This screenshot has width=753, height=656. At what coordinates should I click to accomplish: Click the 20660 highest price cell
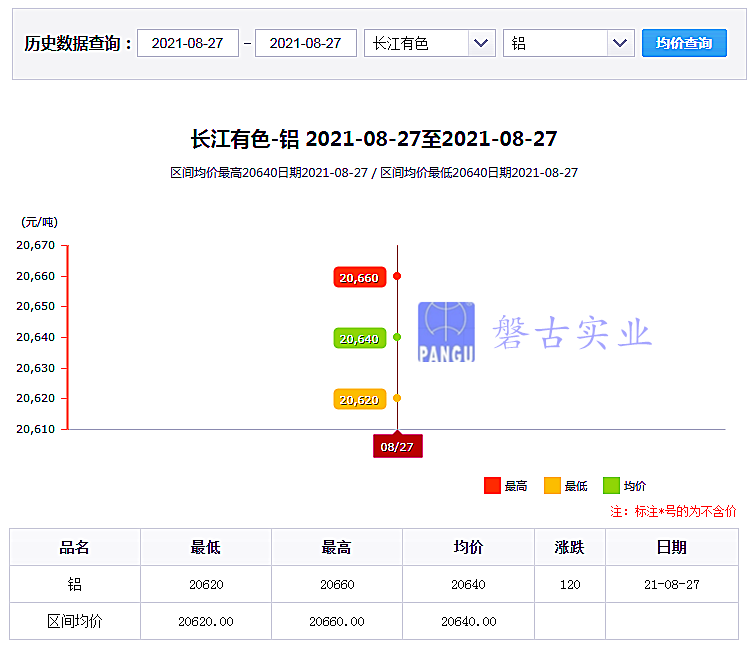337,584
